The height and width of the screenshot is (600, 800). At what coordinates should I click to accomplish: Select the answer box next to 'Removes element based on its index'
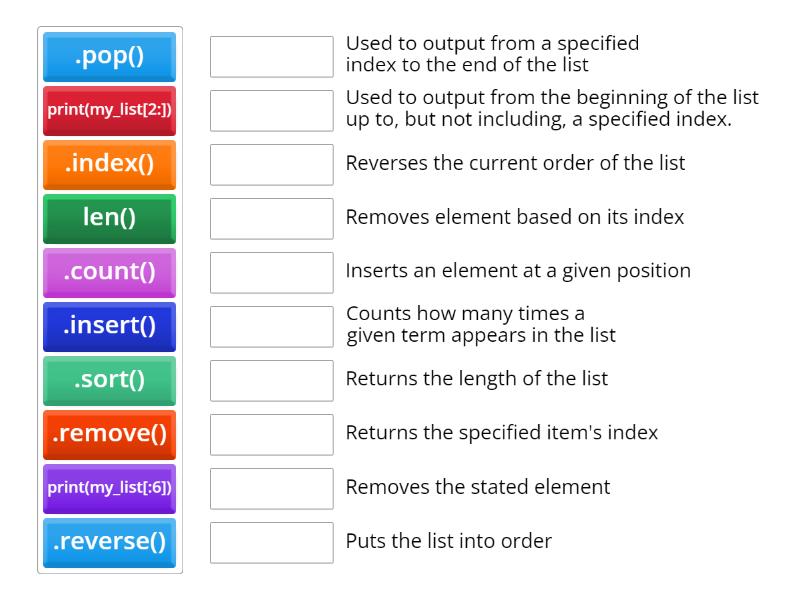tap(271, 218)
